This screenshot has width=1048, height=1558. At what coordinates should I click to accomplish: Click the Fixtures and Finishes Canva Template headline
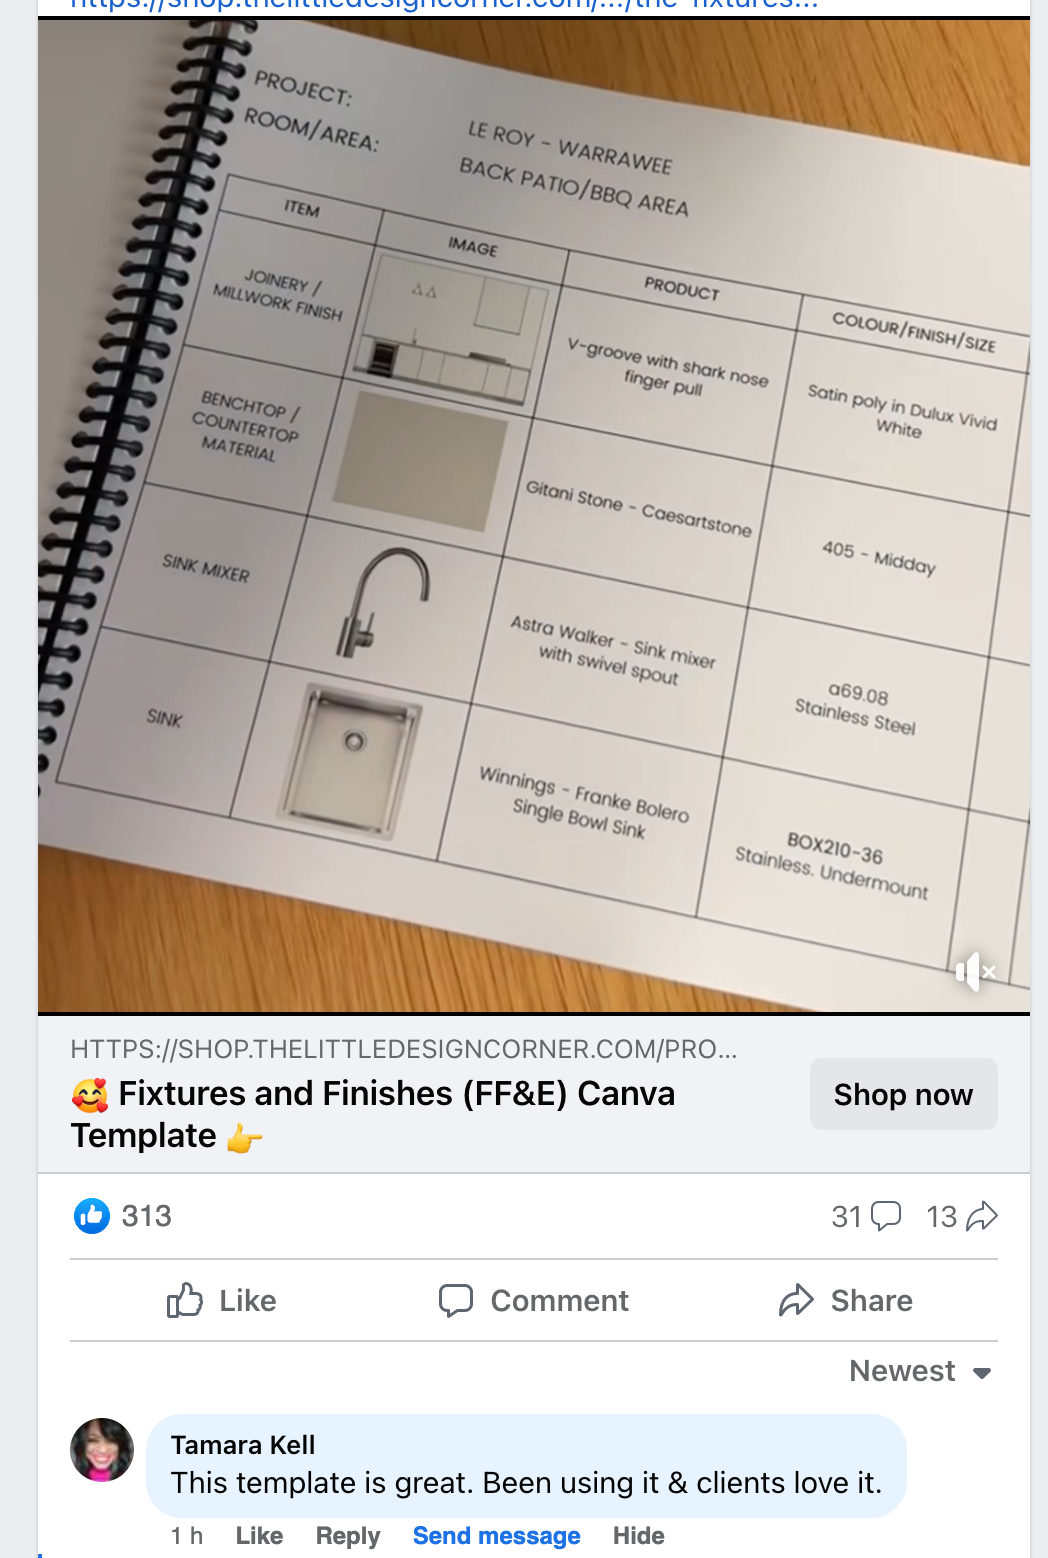[x=373, y=1114]
